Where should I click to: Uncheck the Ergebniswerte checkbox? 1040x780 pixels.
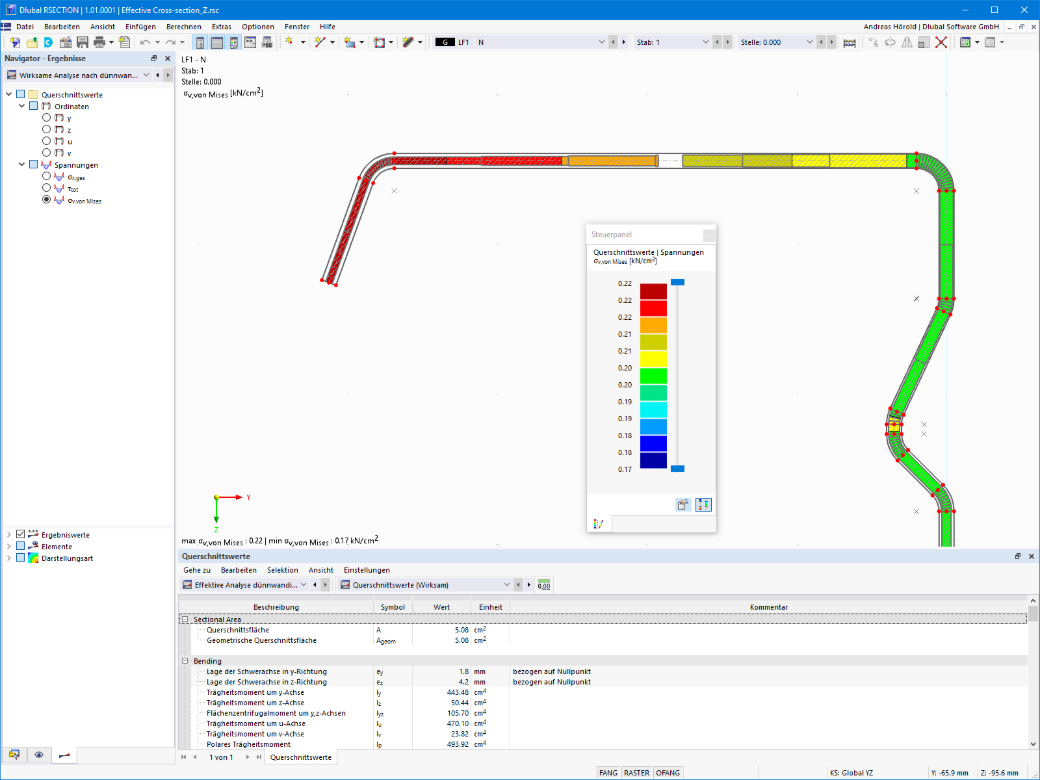point(21,534)
